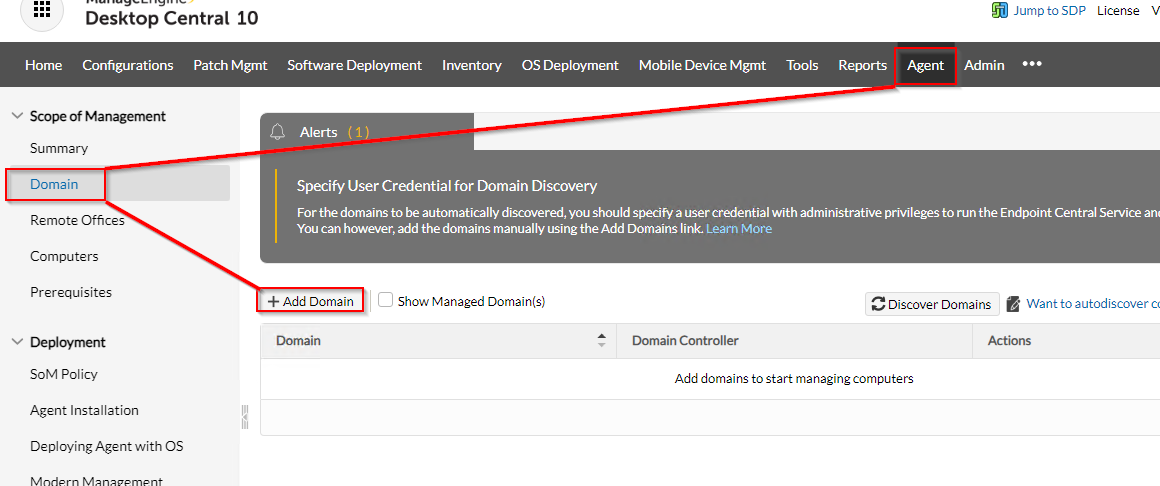The height and width of the screenshot is (486, 1160).
Task: Open the Home tab
Action: [x=44, y=65]
